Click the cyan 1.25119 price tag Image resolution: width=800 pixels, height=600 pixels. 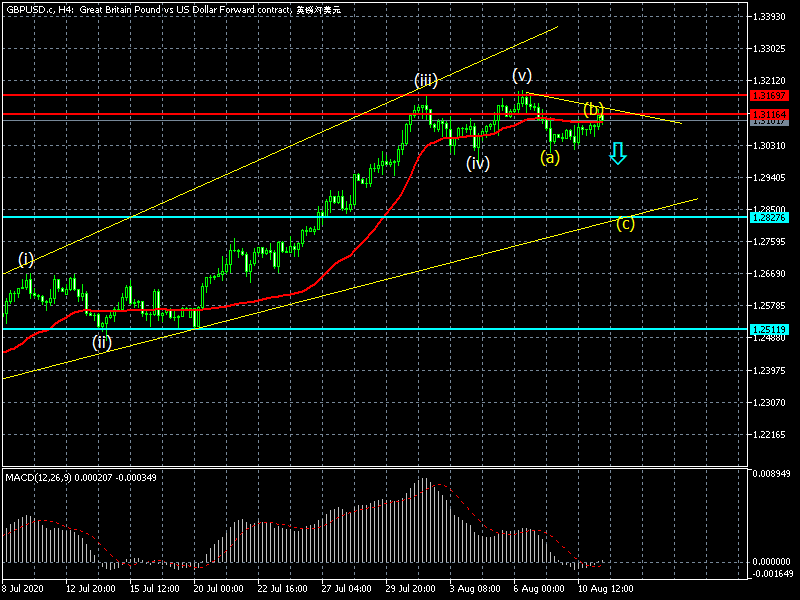coord(769,330)
